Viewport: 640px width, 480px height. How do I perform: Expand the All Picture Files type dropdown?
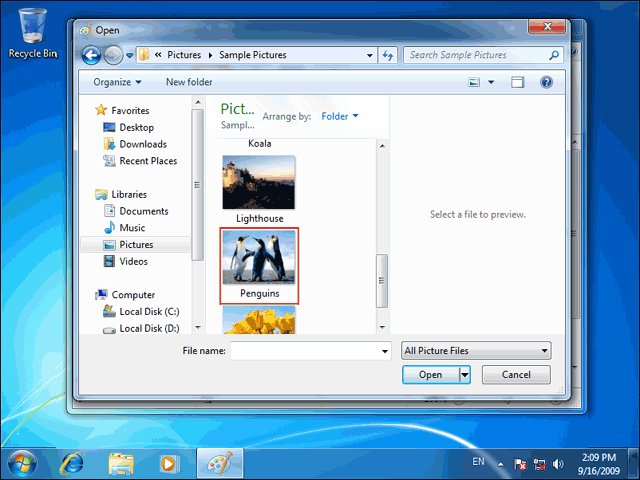(476, 351)
